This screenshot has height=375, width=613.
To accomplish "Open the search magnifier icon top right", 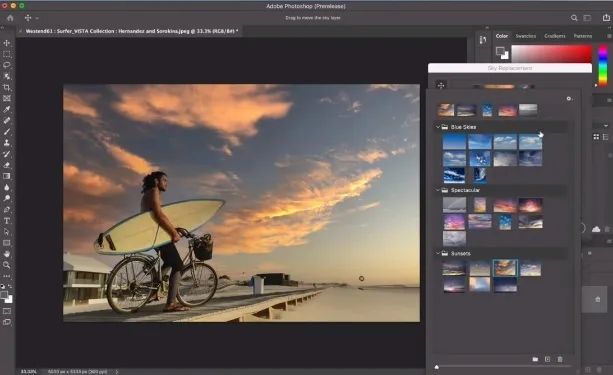I will [x=574, y=18].
